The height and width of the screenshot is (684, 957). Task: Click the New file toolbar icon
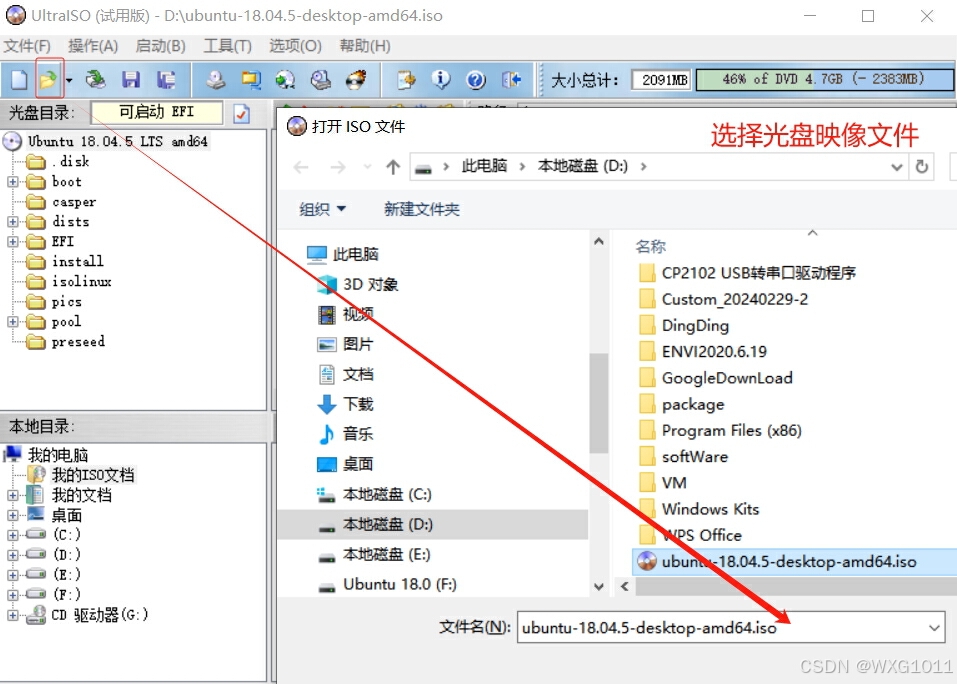click(19, 79)
